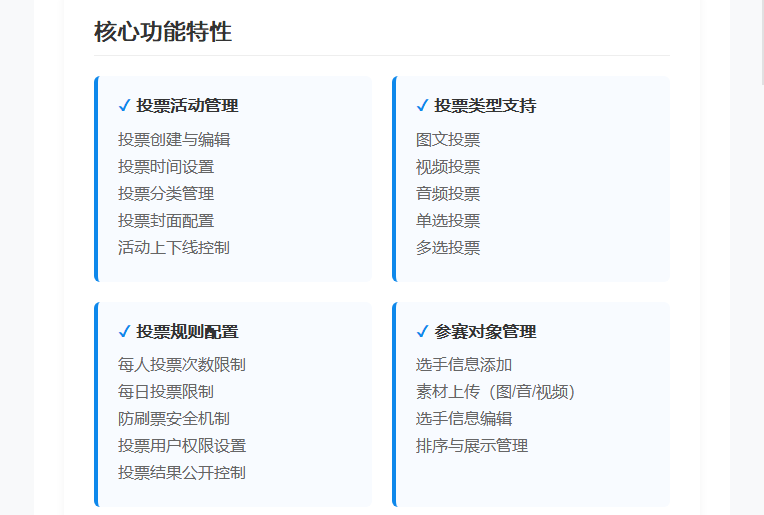Image resolution: width=764 pixels, height=515 pixels.
Task: Select the 投票创建与编辑 list item
Action: tap(174, 140)
